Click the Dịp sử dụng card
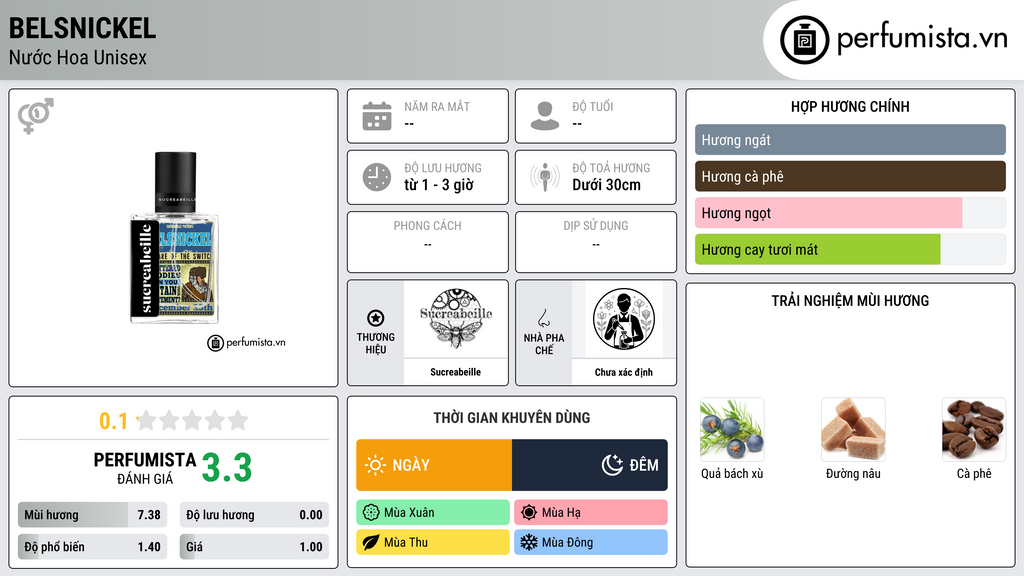1024x576 pixels. pyautogui.click(x=596, y=242)
